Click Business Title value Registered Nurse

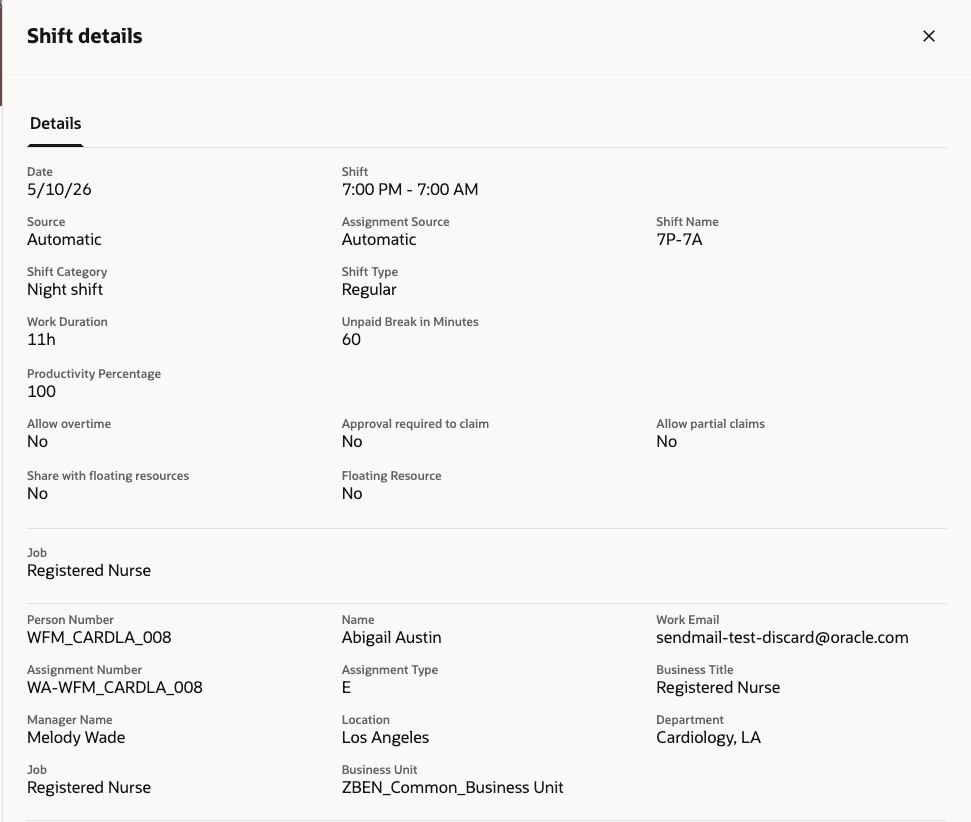click(x=718, y=688)
